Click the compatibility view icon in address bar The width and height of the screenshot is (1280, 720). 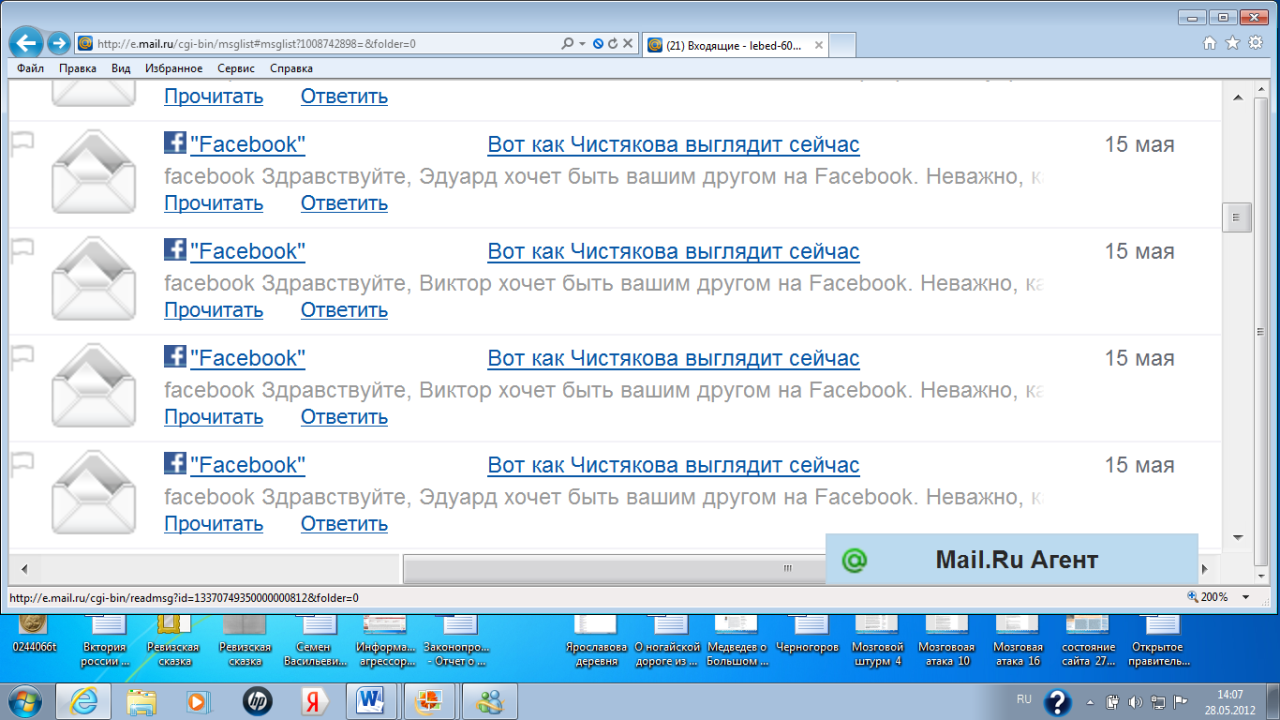pos(597,44)
